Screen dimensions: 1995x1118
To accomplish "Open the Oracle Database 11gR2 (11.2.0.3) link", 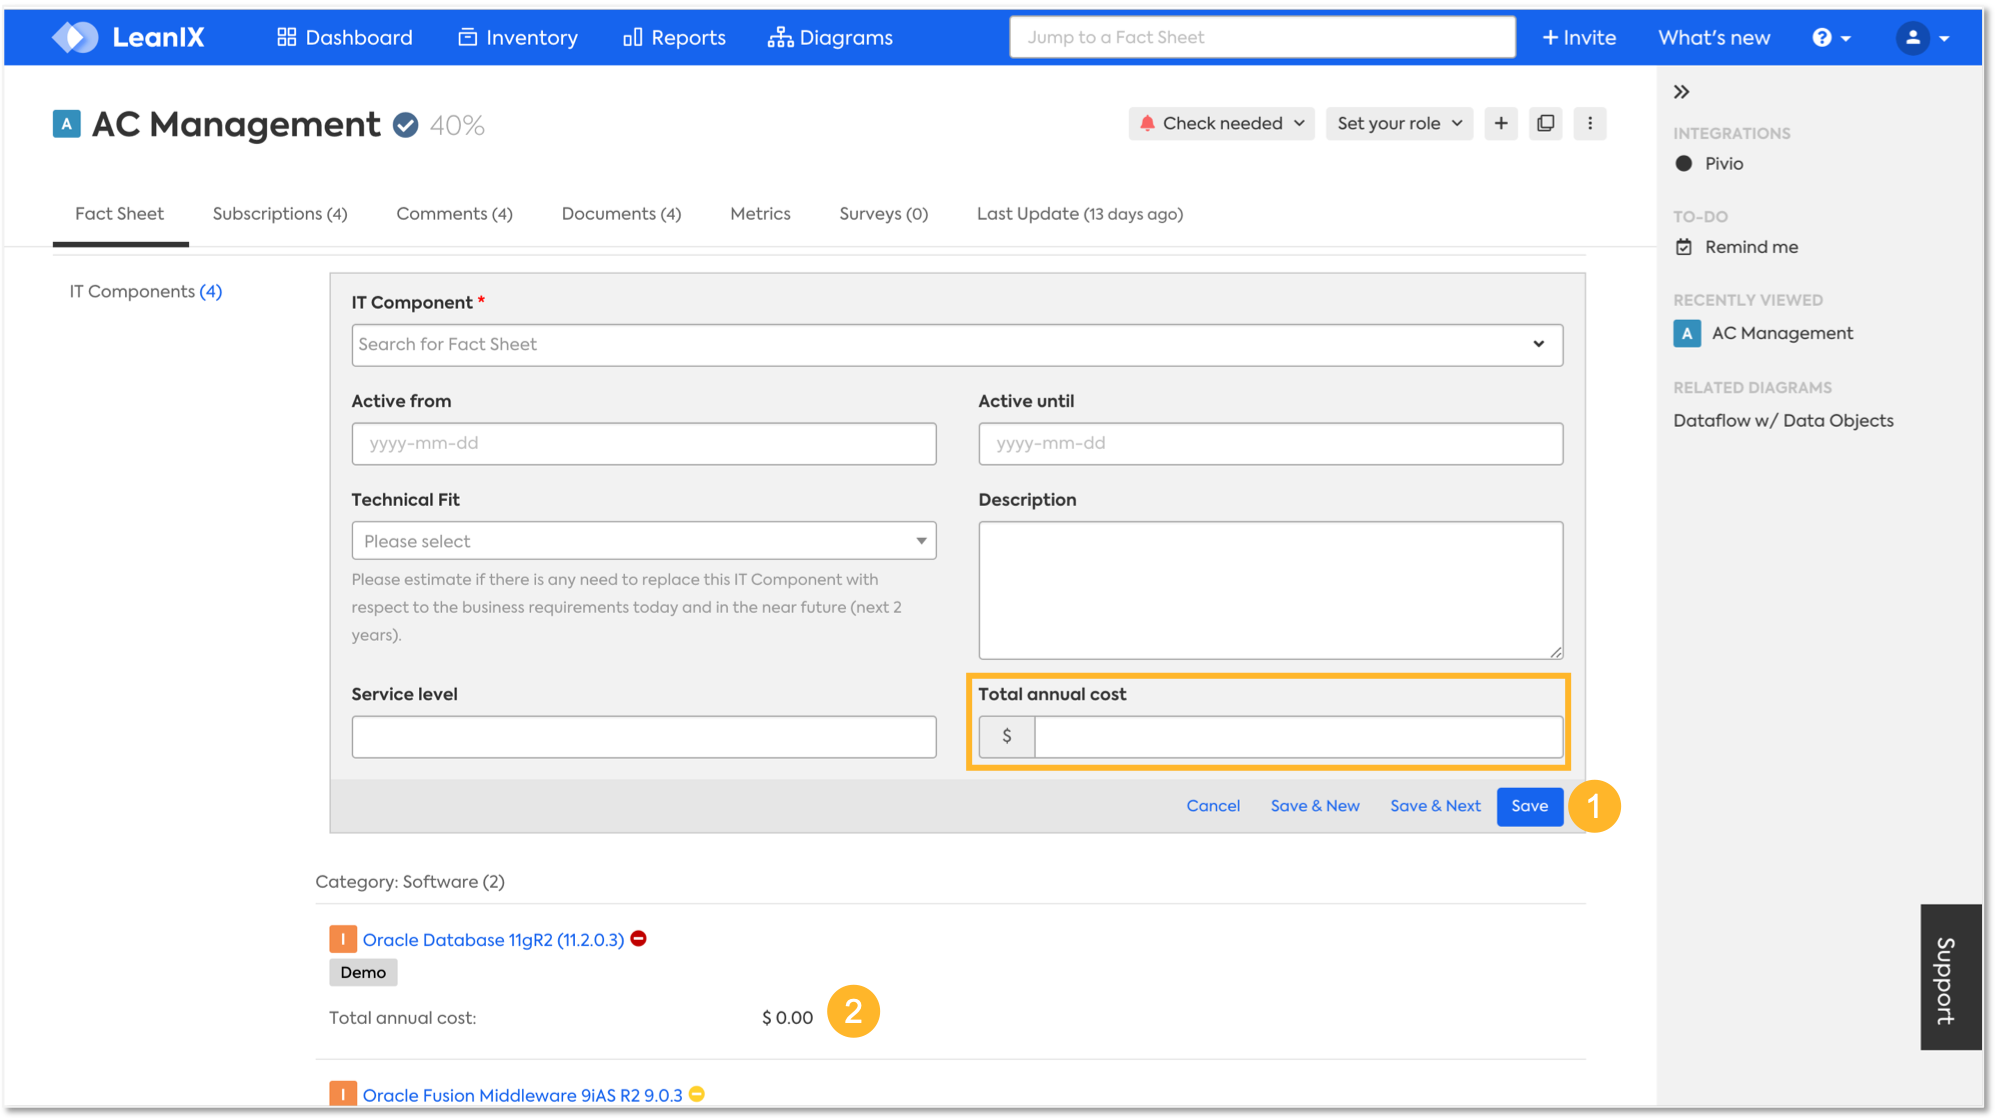I will point(493,940).
